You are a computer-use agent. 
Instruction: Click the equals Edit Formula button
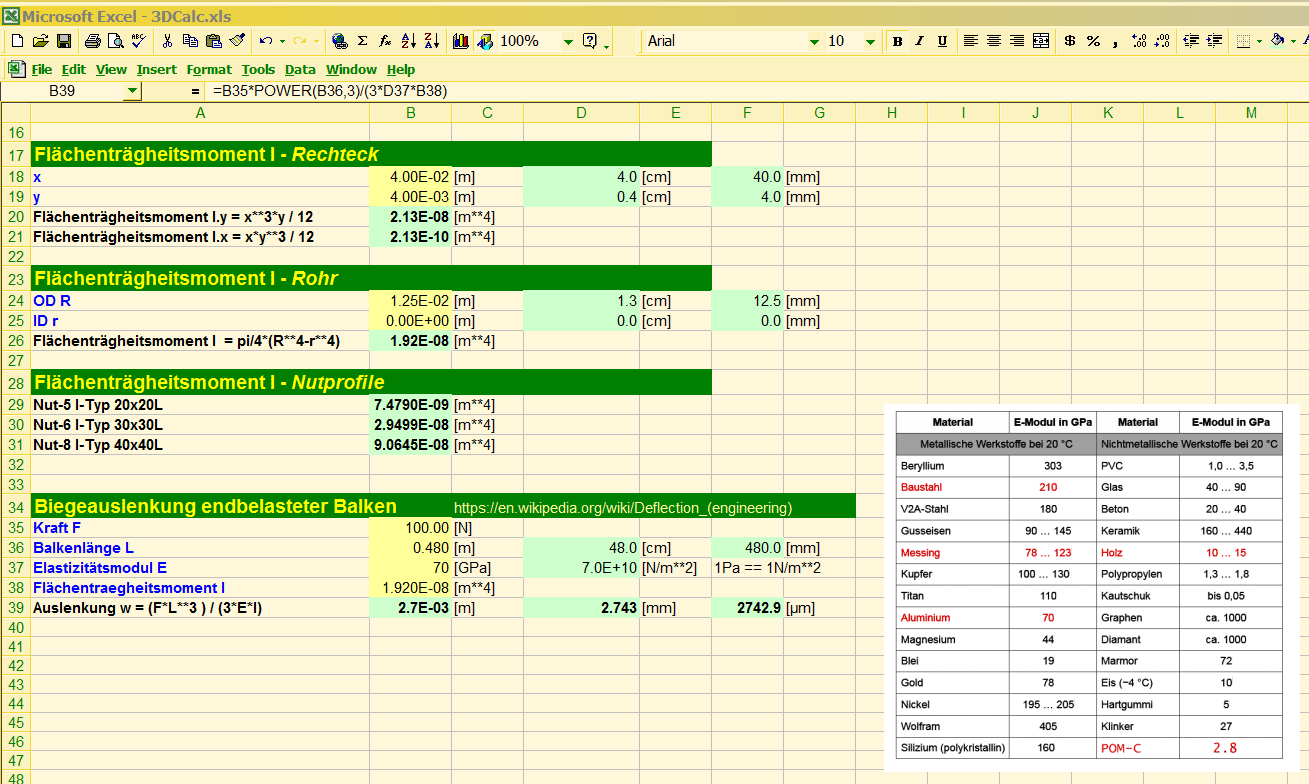pyautogui.click(x=195, y=90)
